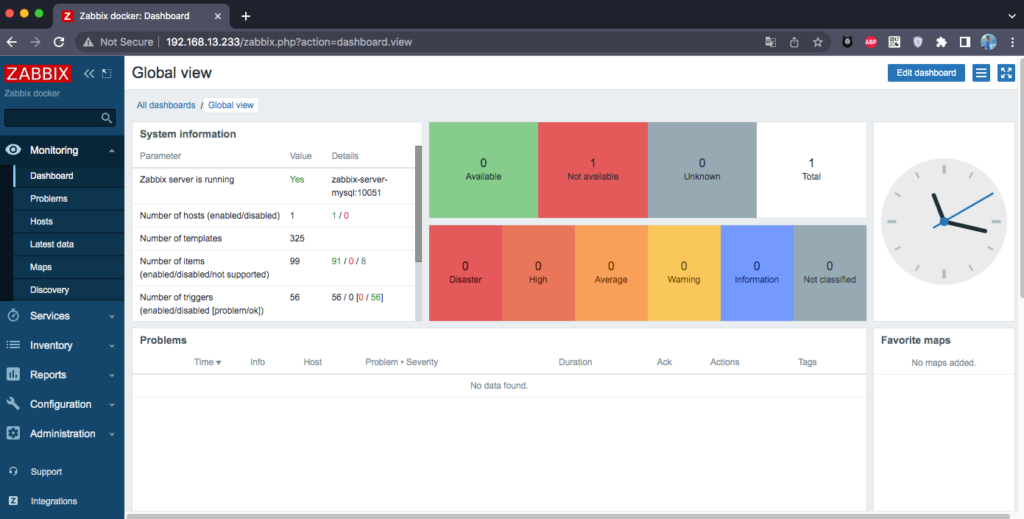Open Latest data under Monitoring

(x=68, y=244)
